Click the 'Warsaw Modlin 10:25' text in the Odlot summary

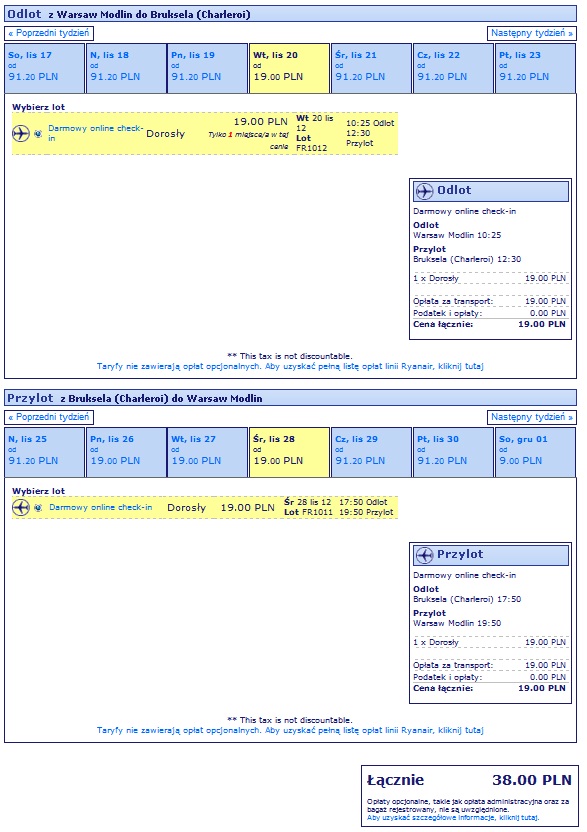[457, 235]
